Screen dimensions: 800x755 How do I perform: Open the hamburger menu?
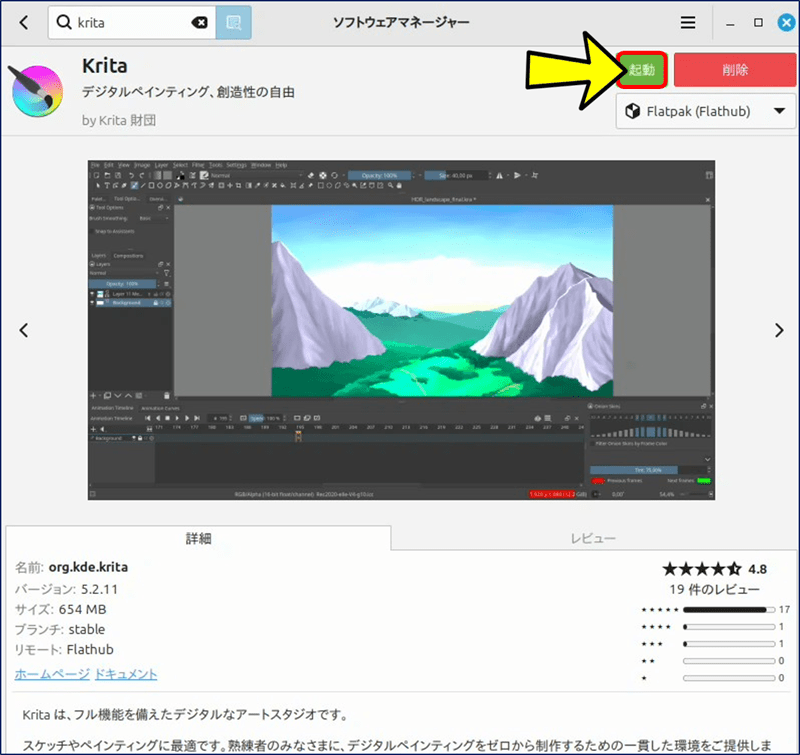pos(688,22)
